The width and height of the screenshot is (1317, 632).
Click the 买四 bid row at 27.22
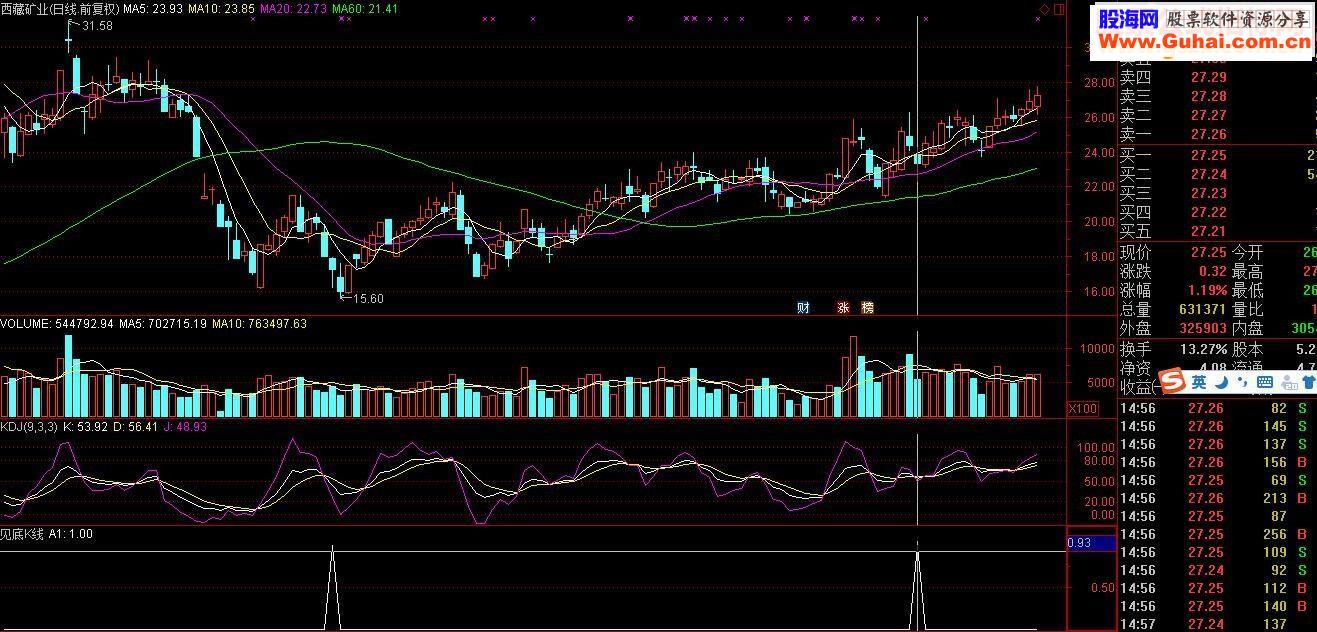tap(1216, 212)
